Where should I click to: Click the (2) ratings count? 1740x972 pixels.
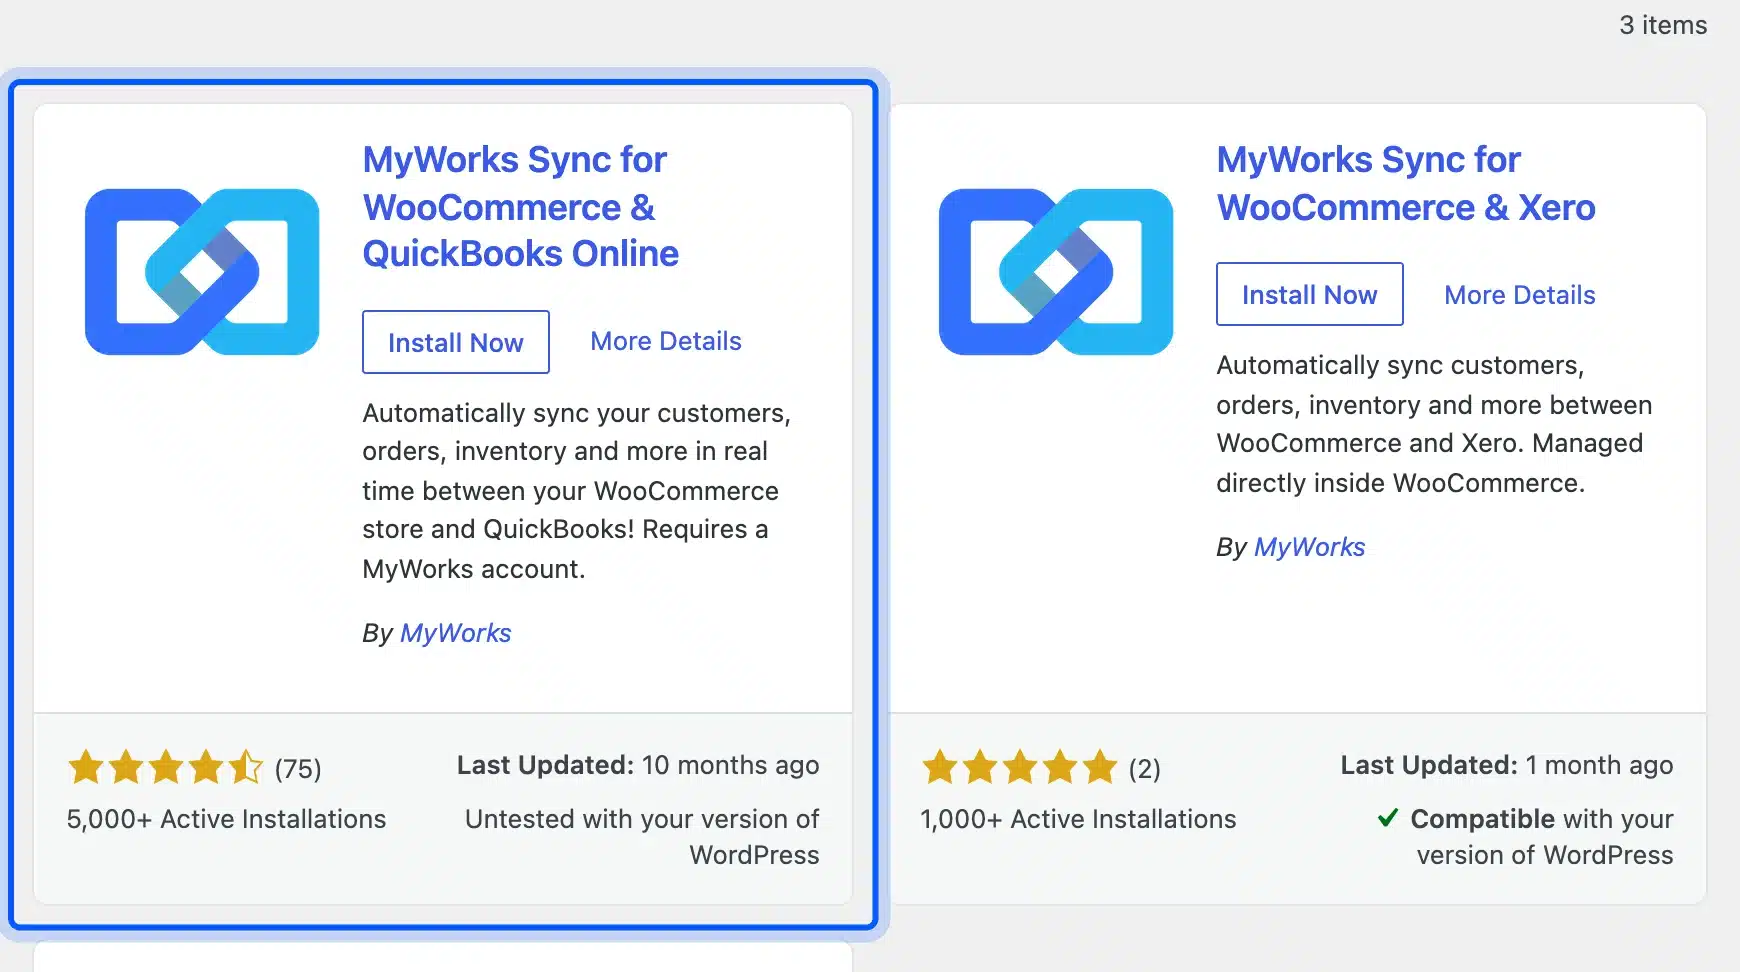point(1145,769)
